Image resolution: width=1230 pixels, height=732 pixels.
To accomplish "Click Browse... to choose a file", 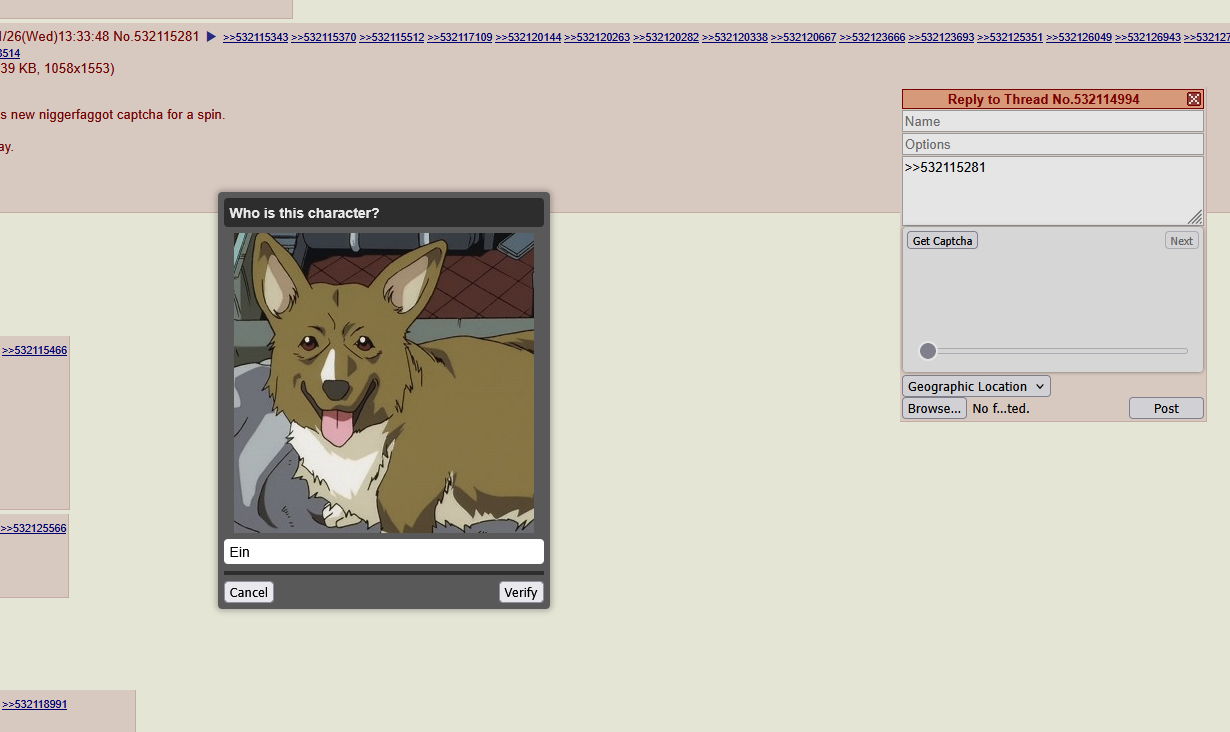I will click(934, 408).
